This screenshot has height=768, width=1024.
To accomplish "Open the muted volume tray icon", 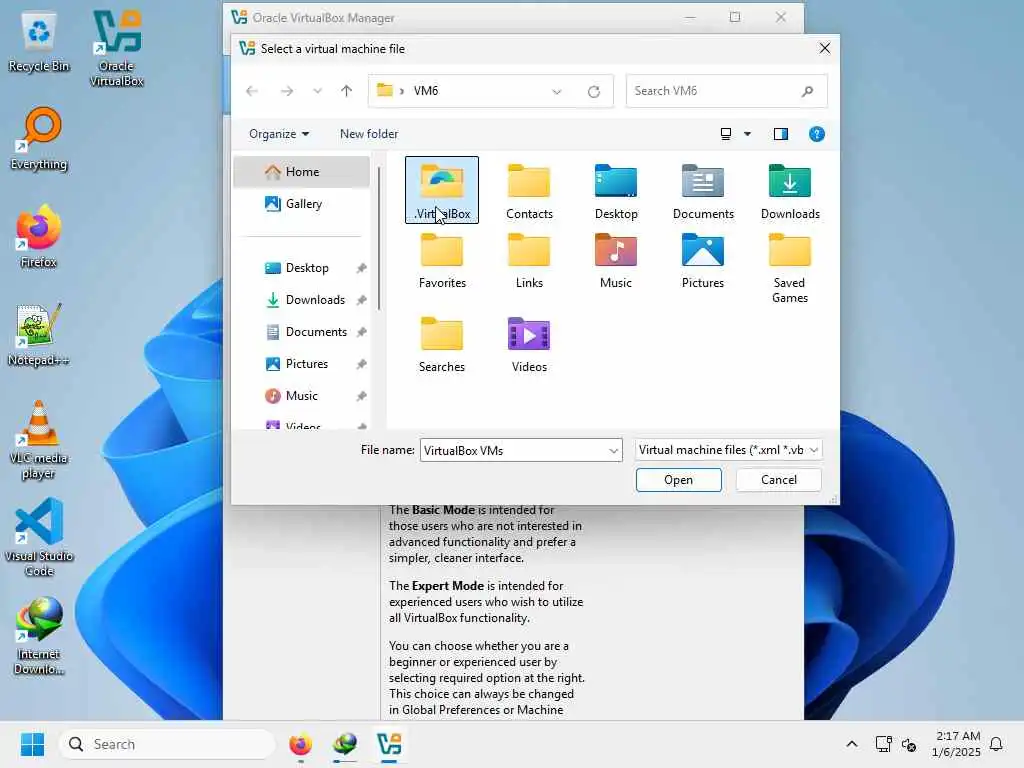I will [908, 744].
